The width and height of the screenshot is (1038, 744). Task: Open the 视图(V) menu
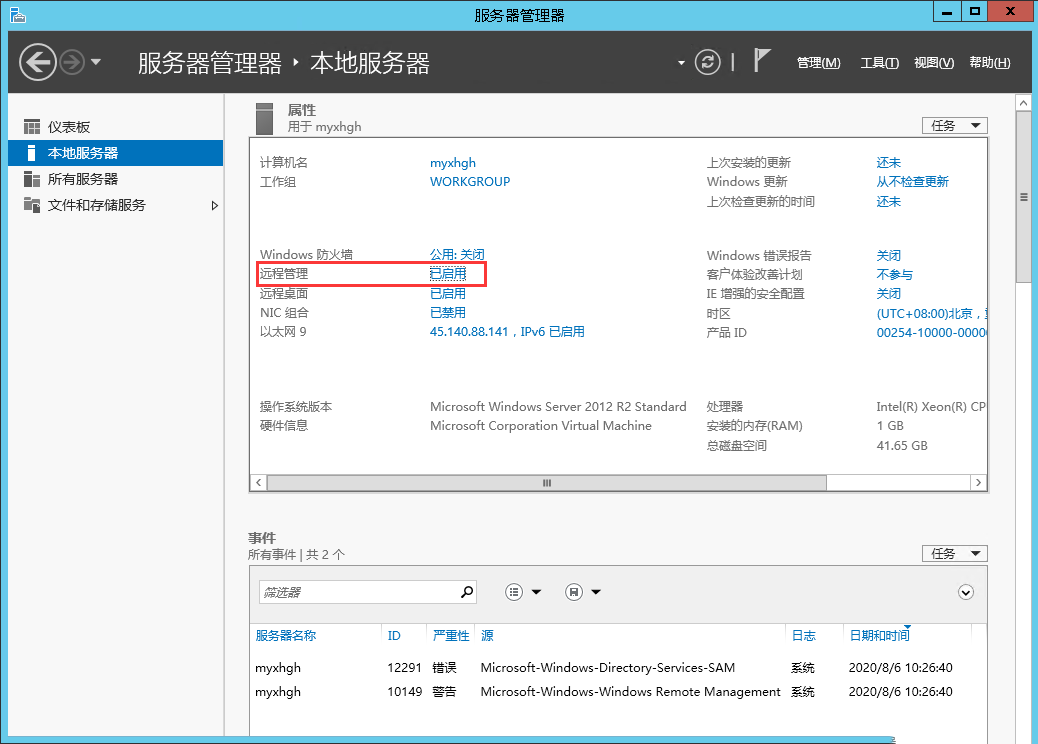(934, 63)
